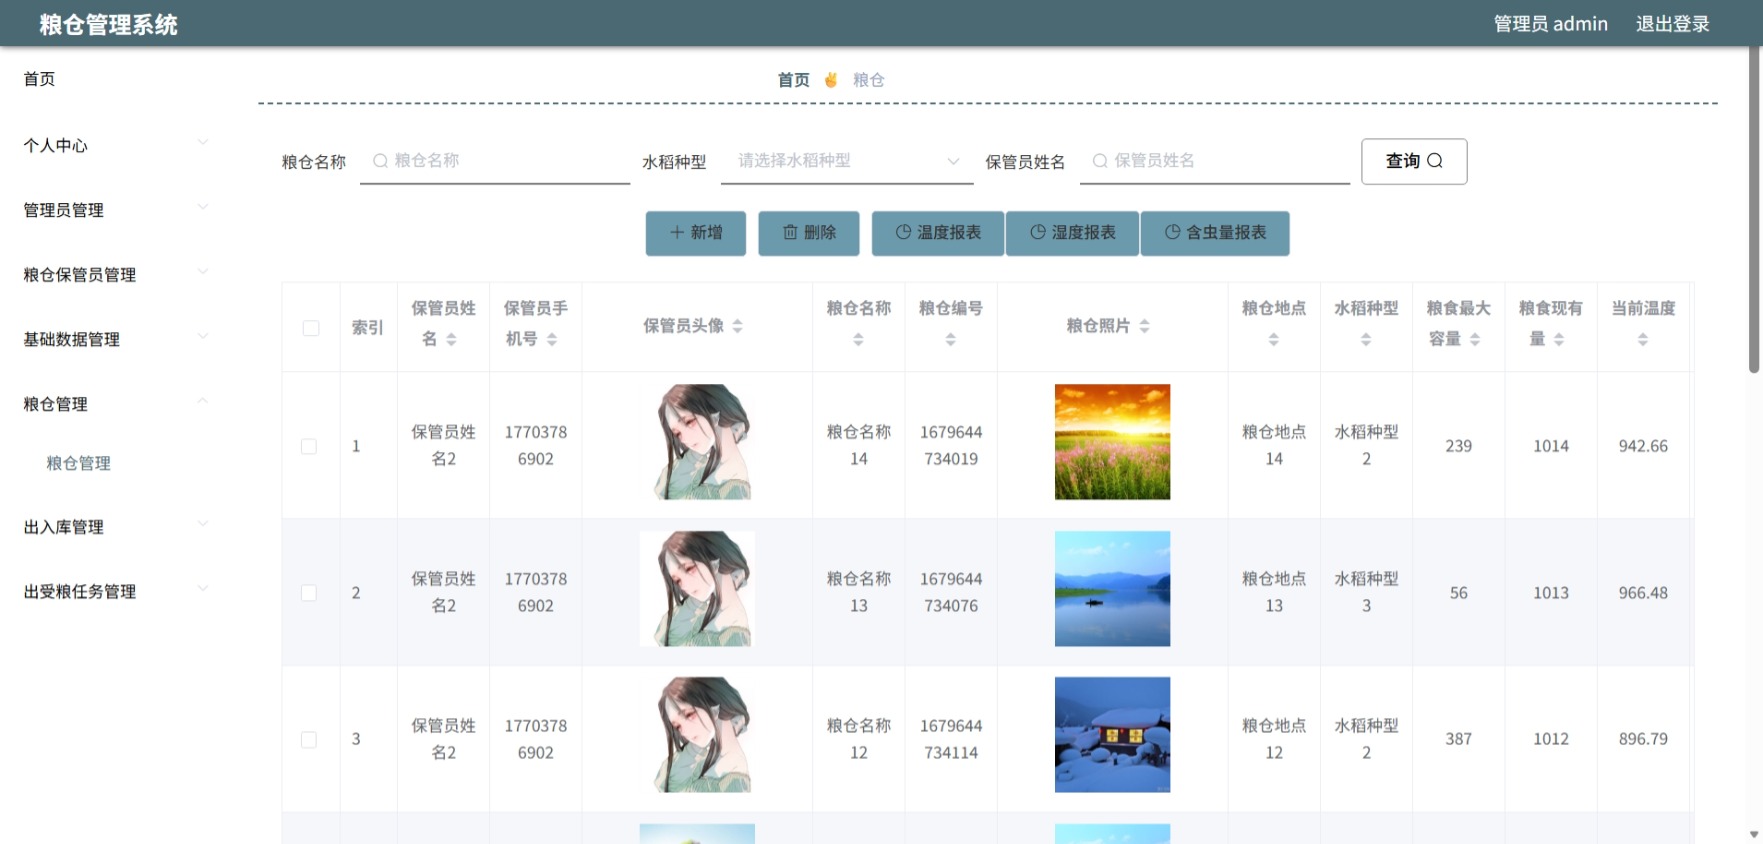Go to 首页 breadcrumb link
1763x844 pixels.
794,80
